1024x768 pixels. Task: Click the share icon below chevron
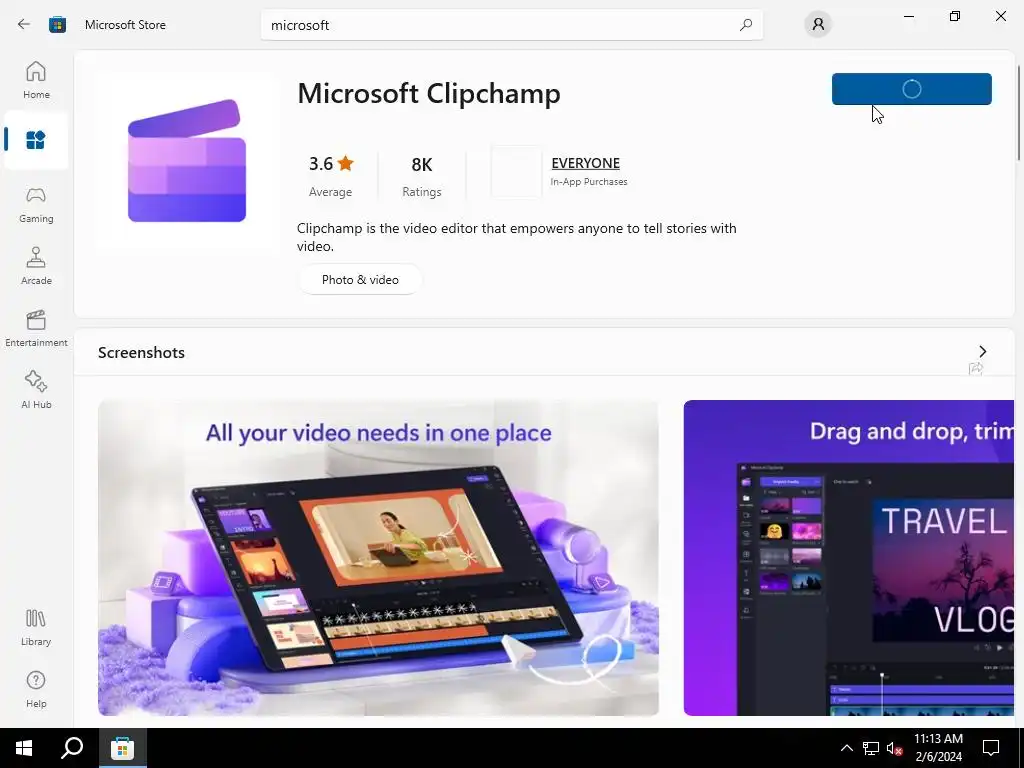(976, 369)
